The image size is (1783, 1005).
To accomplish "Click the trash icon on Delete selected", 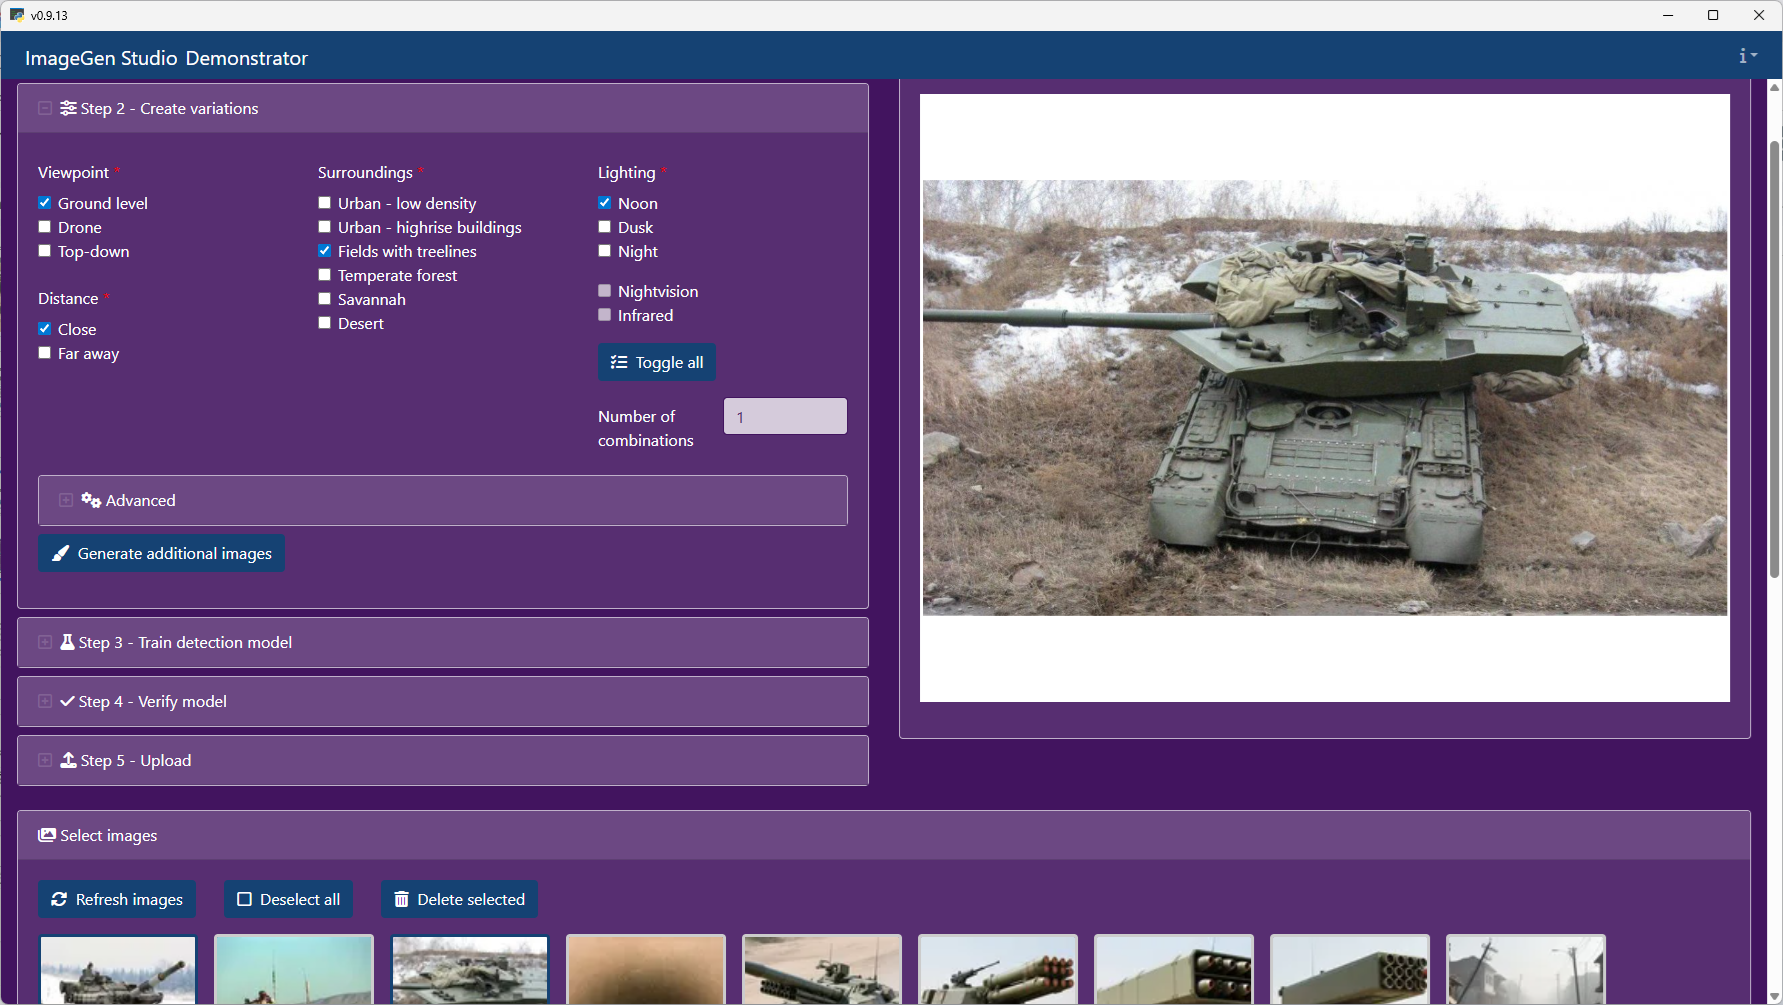I will click(x=401, y=899).
